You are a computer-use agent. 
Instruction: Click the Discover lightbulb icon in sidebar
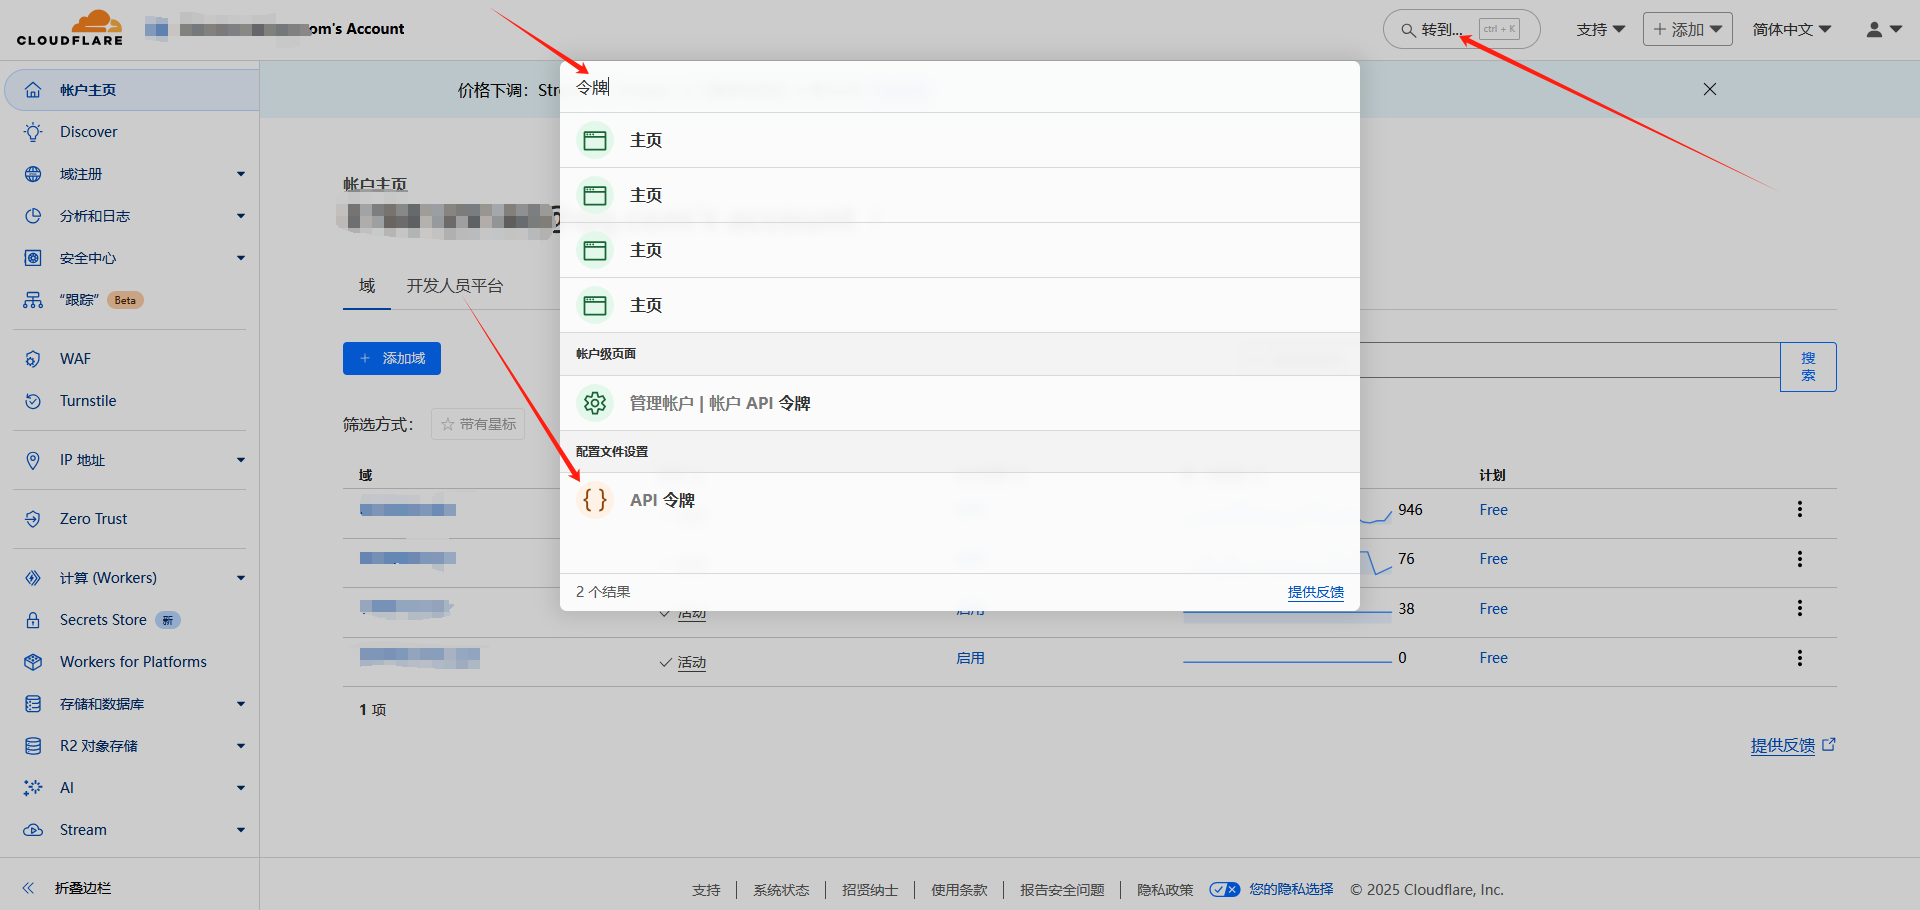33,132
